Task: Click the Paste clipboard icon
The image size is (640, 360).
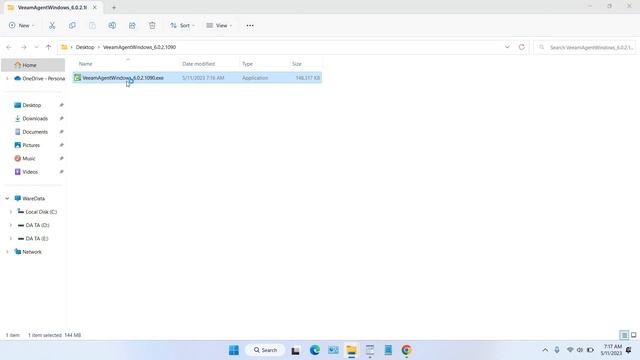Action: click(92, 25)
